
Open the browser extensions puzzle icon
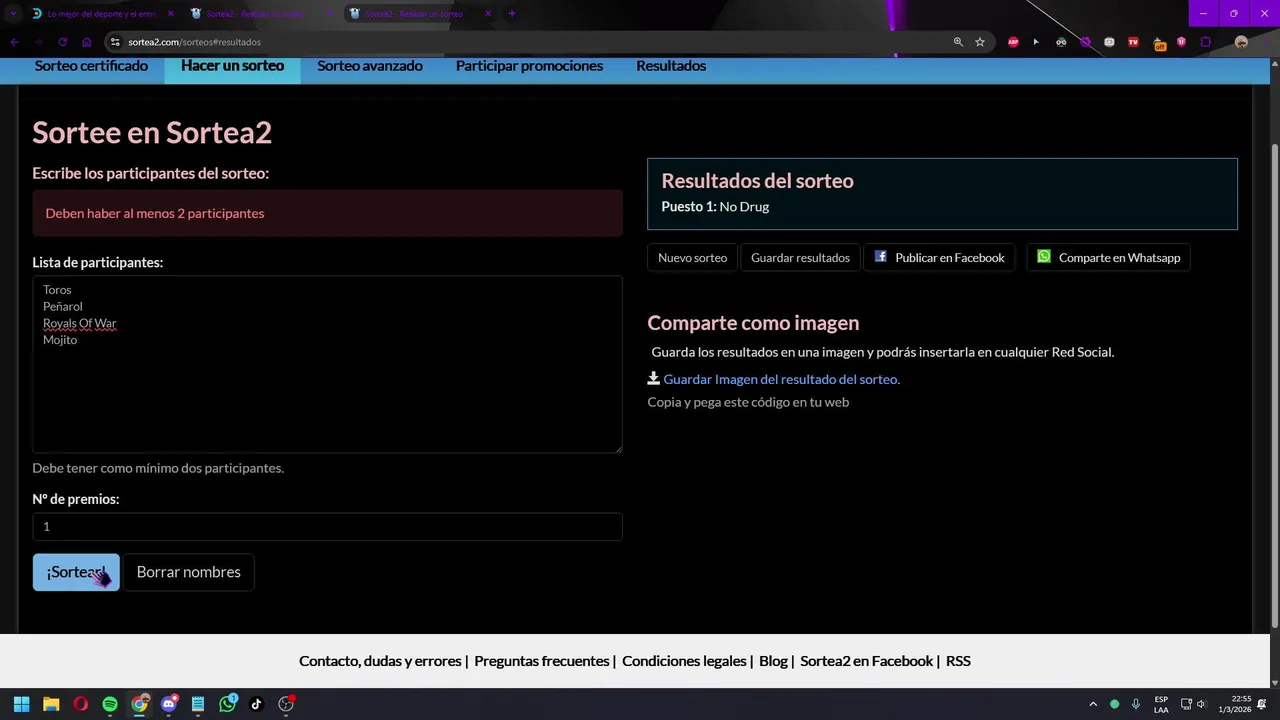(1205, 42)
